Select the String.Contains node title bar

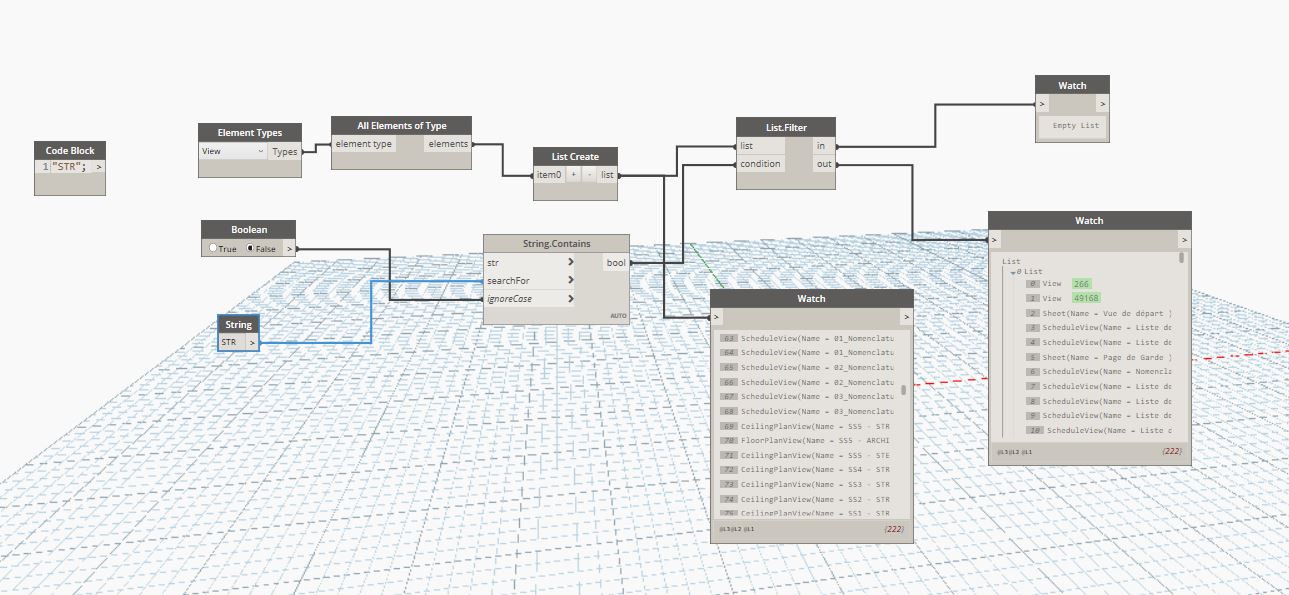coord(556,244)
